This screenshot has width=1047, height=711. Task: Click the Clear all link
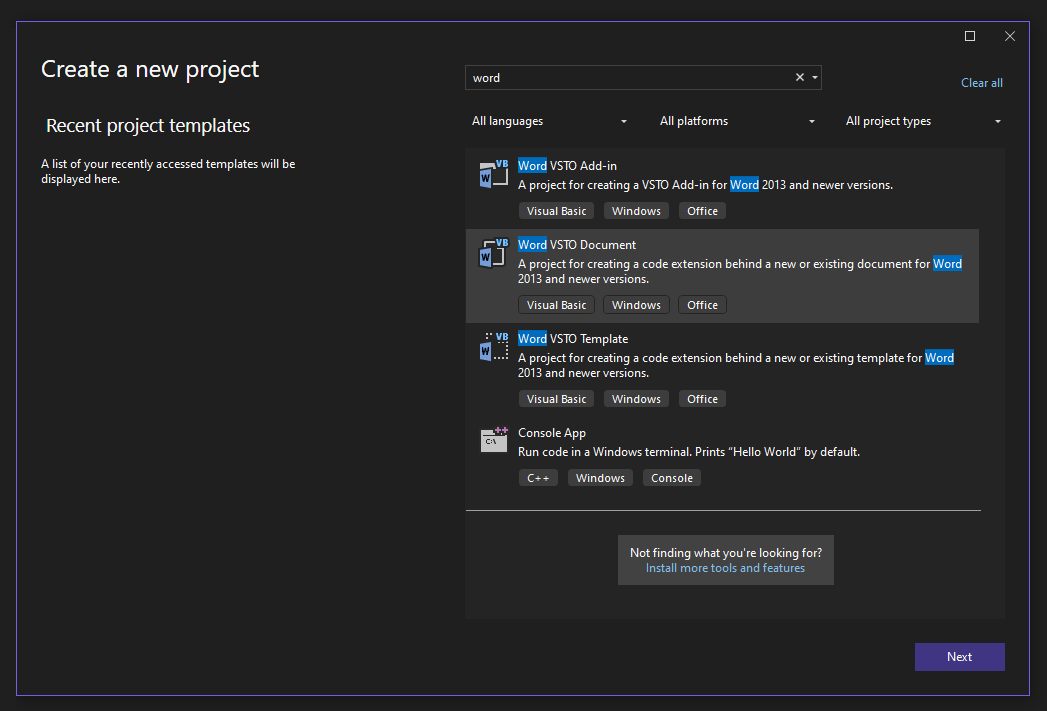pyautogui.click(x=982, y=83)
